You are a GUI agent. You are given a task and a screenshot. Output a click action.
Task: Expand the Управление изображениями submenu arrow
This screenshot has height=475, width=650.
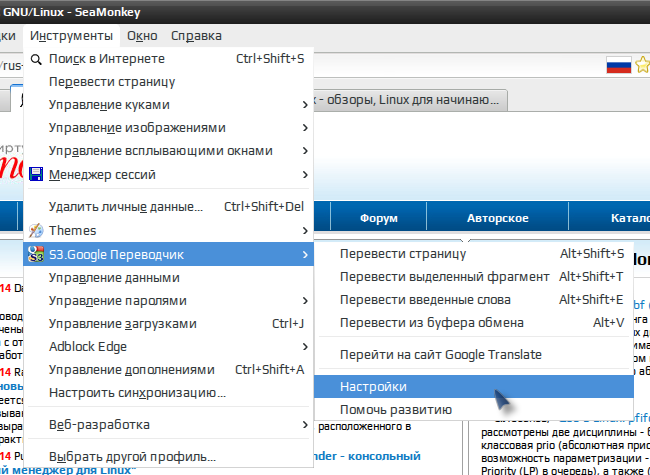(305, 128)
